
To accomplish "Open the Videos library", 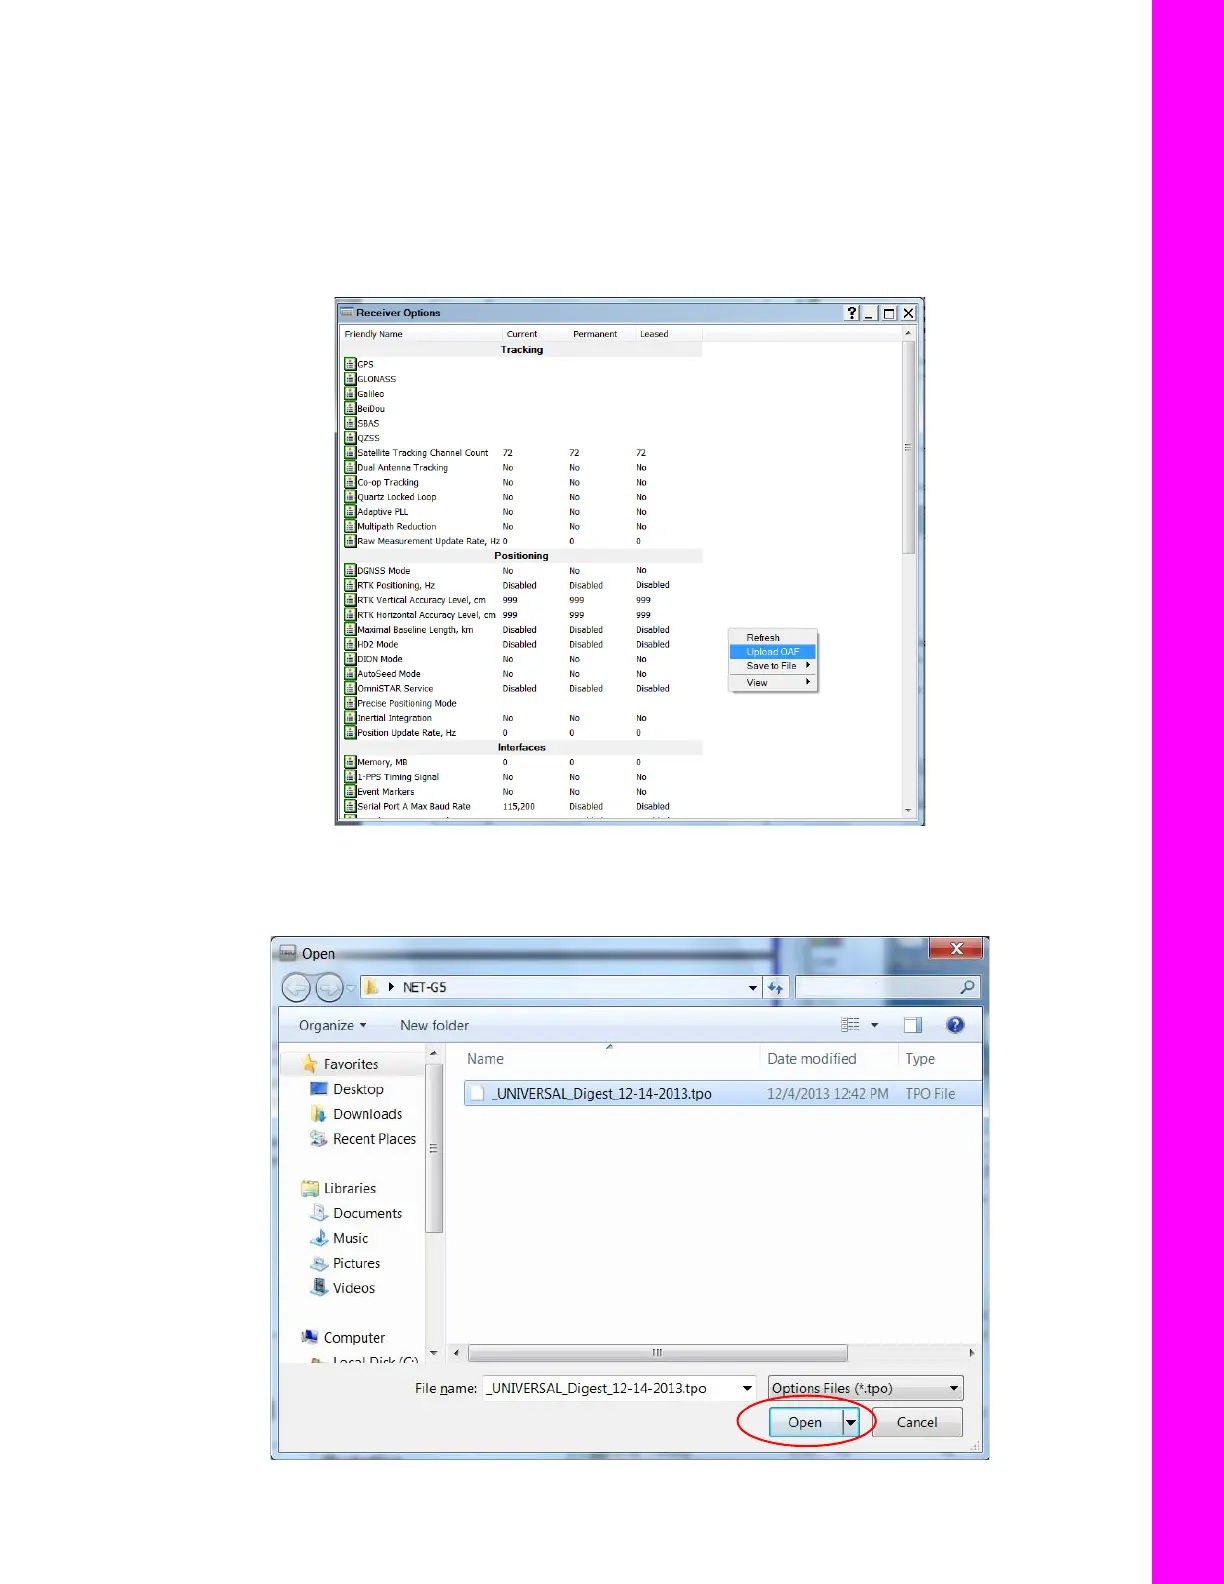I will click(x=353, y=1288).
